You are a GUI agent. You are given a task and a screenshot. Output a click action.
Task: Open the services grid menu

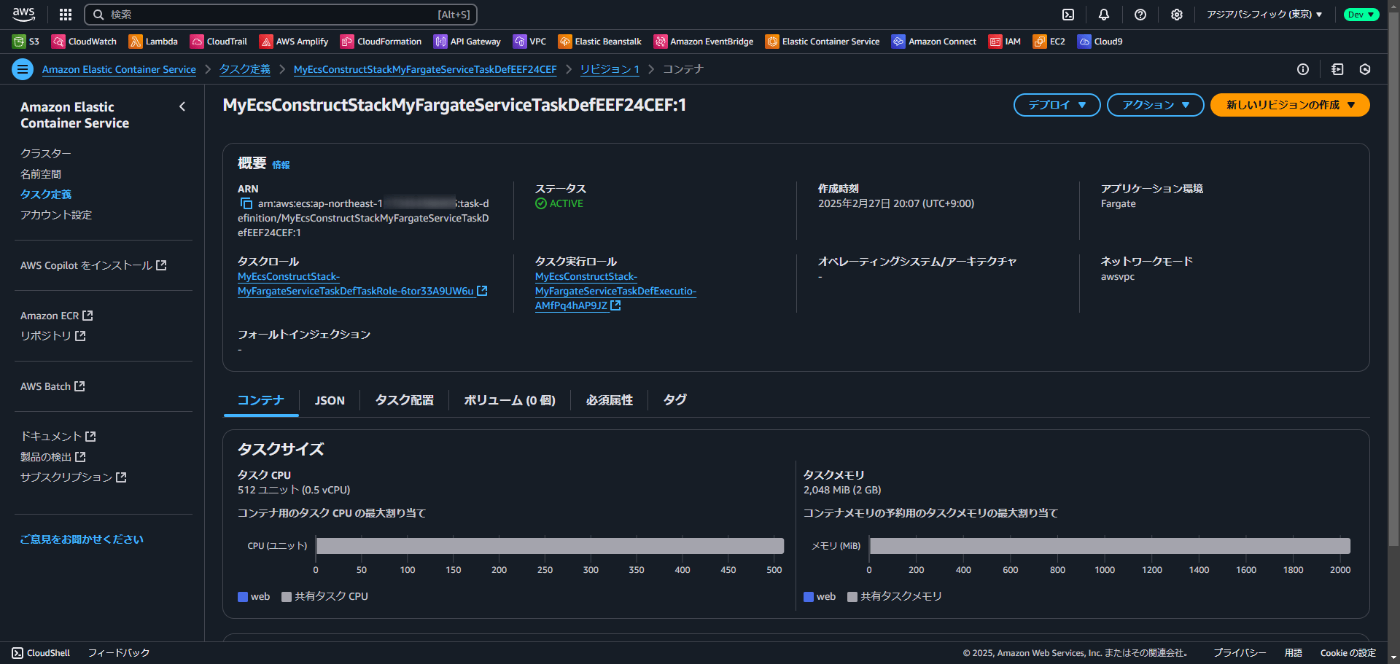(65, 15)
